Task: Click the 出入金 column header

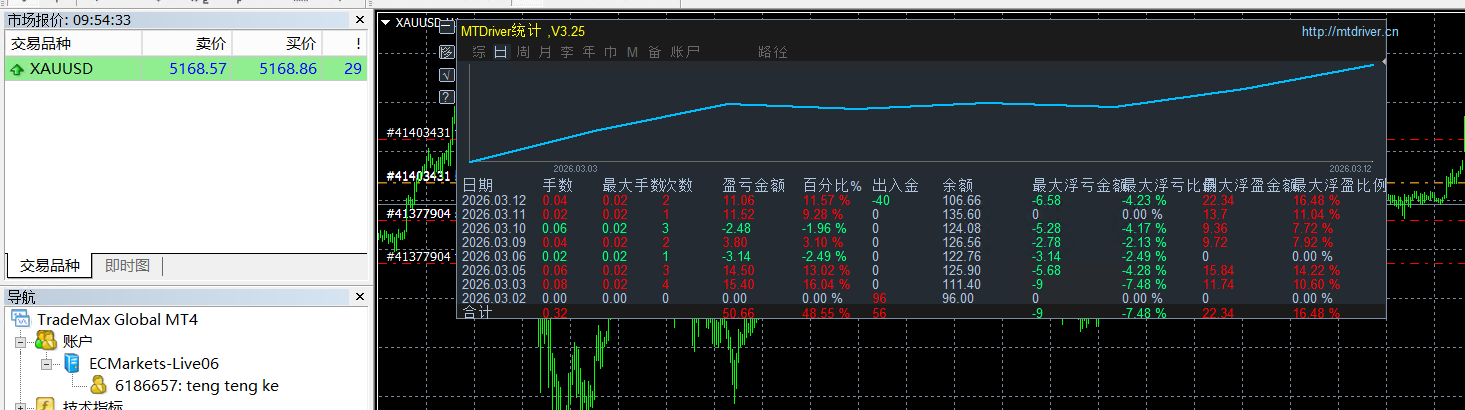Action: 895,185
